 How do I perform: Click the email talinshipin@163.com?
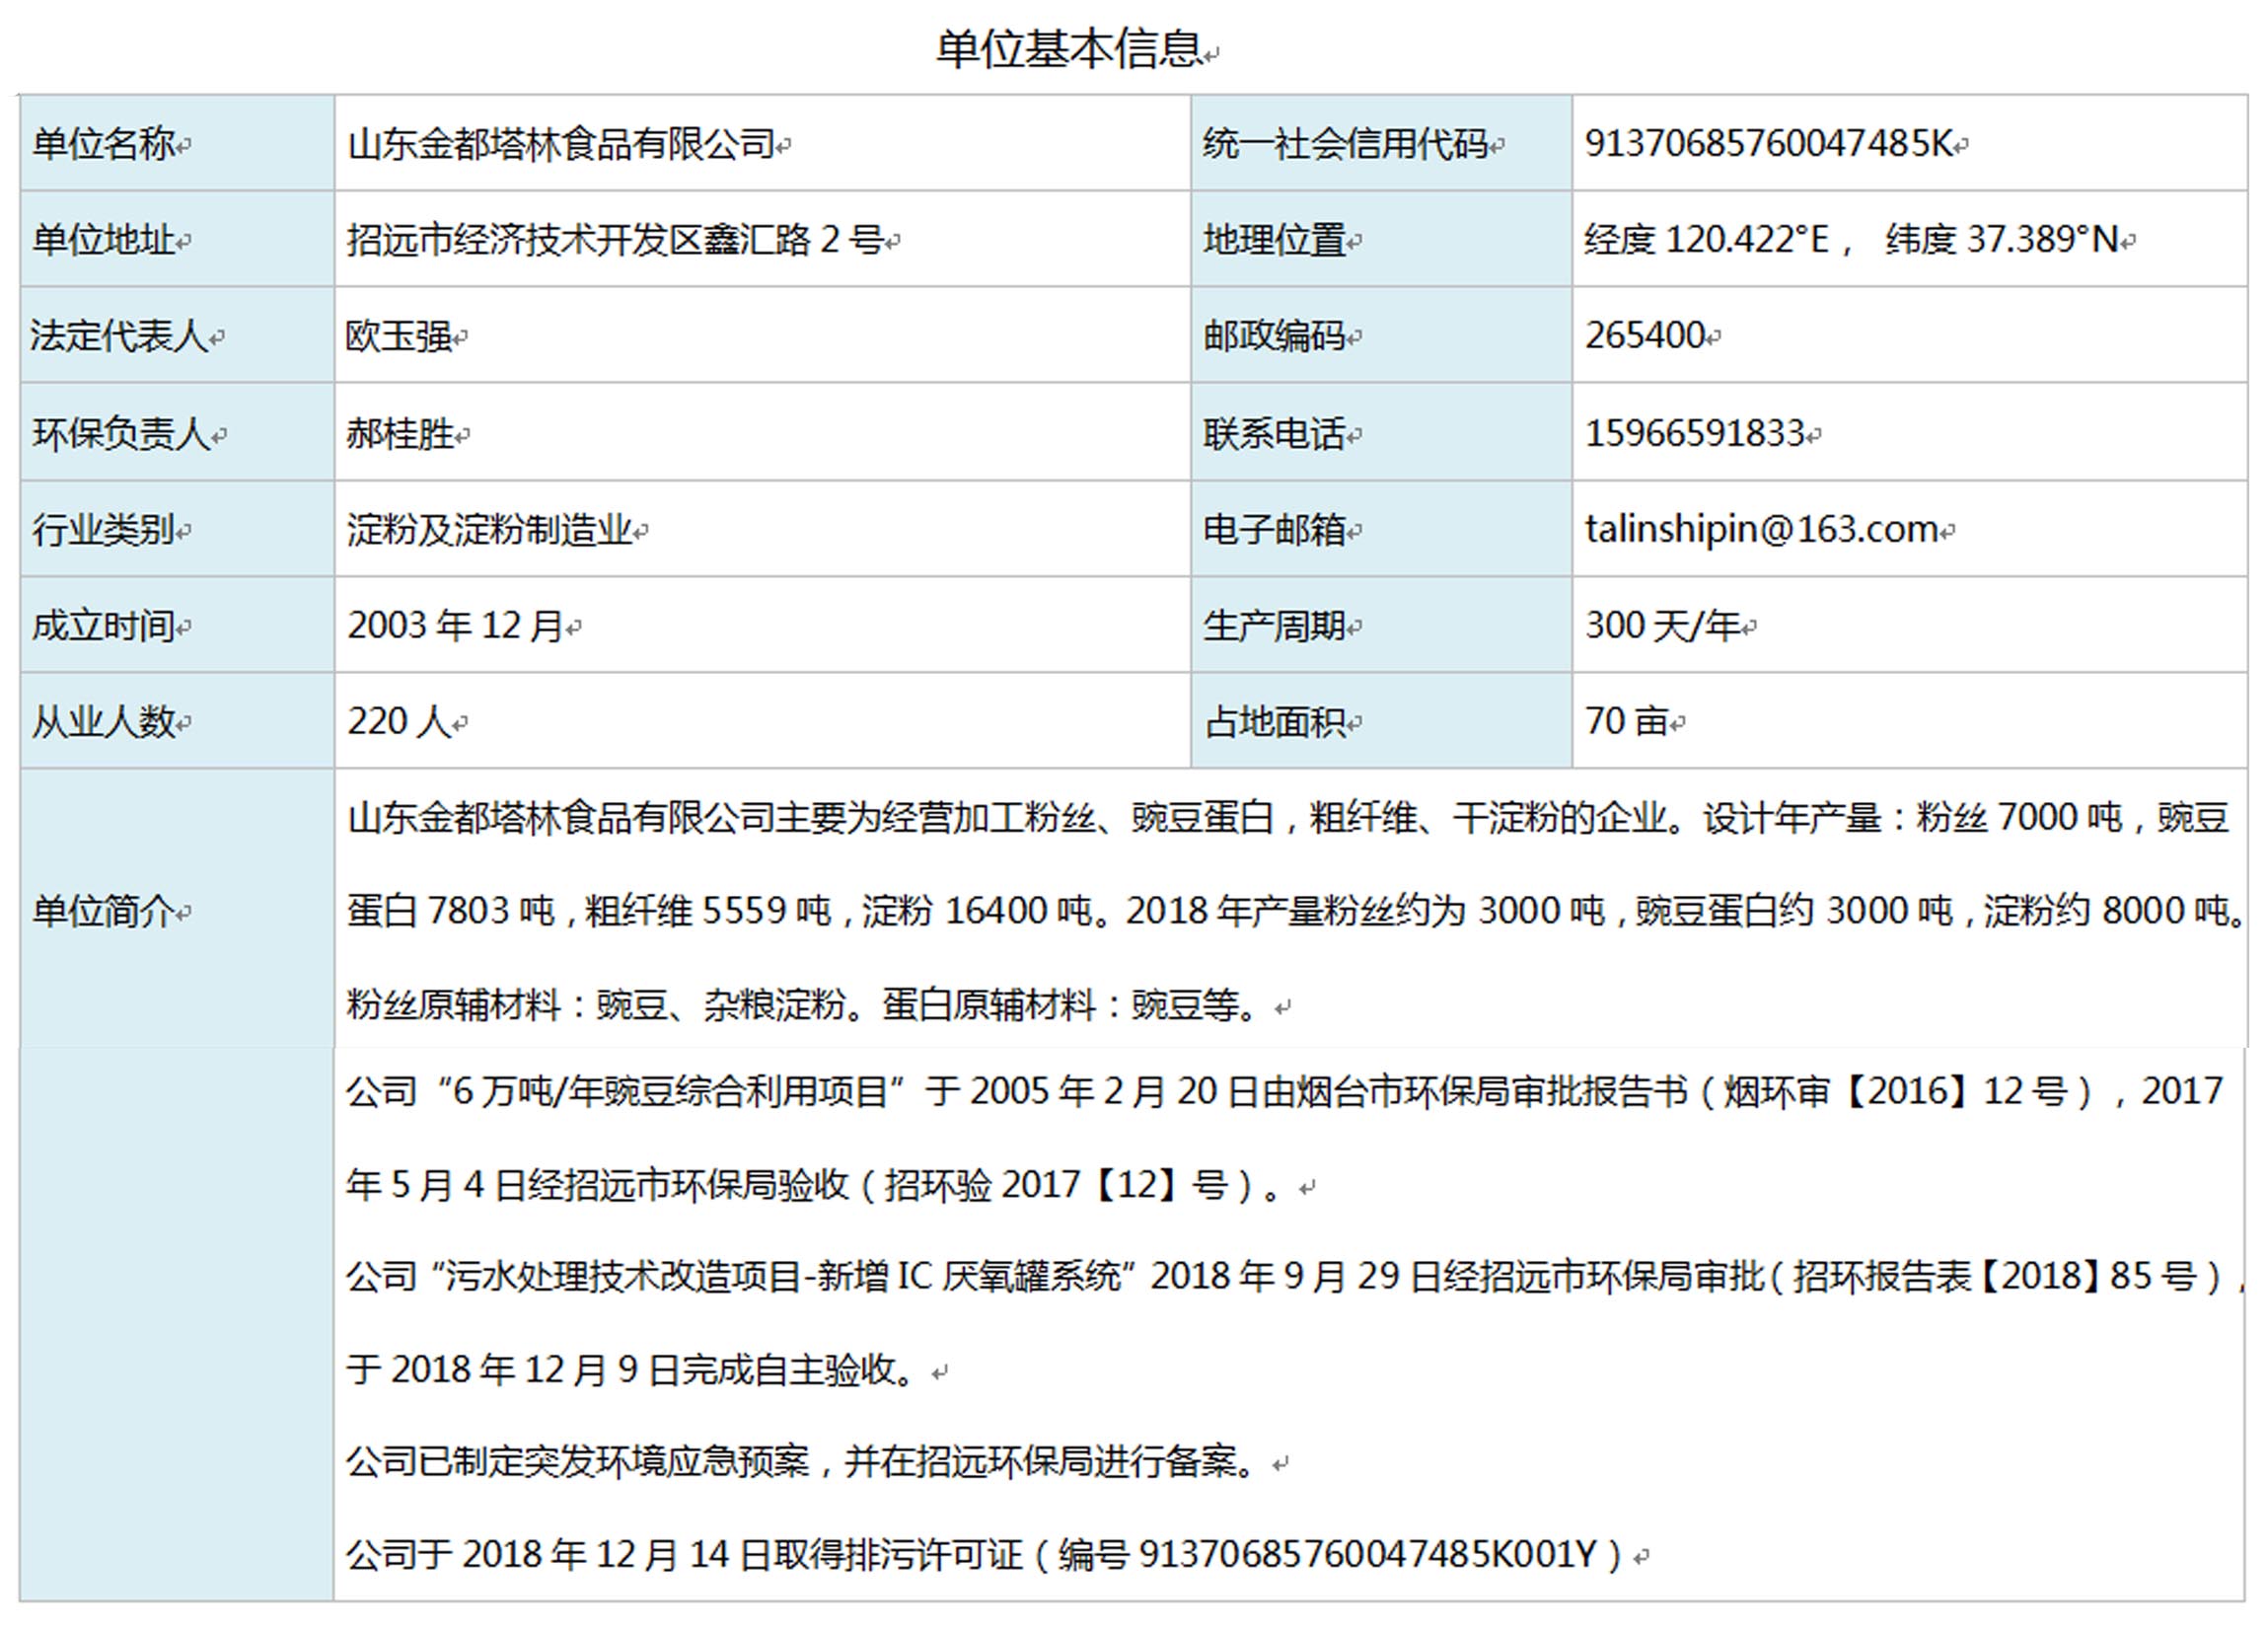pos(1762,529)
